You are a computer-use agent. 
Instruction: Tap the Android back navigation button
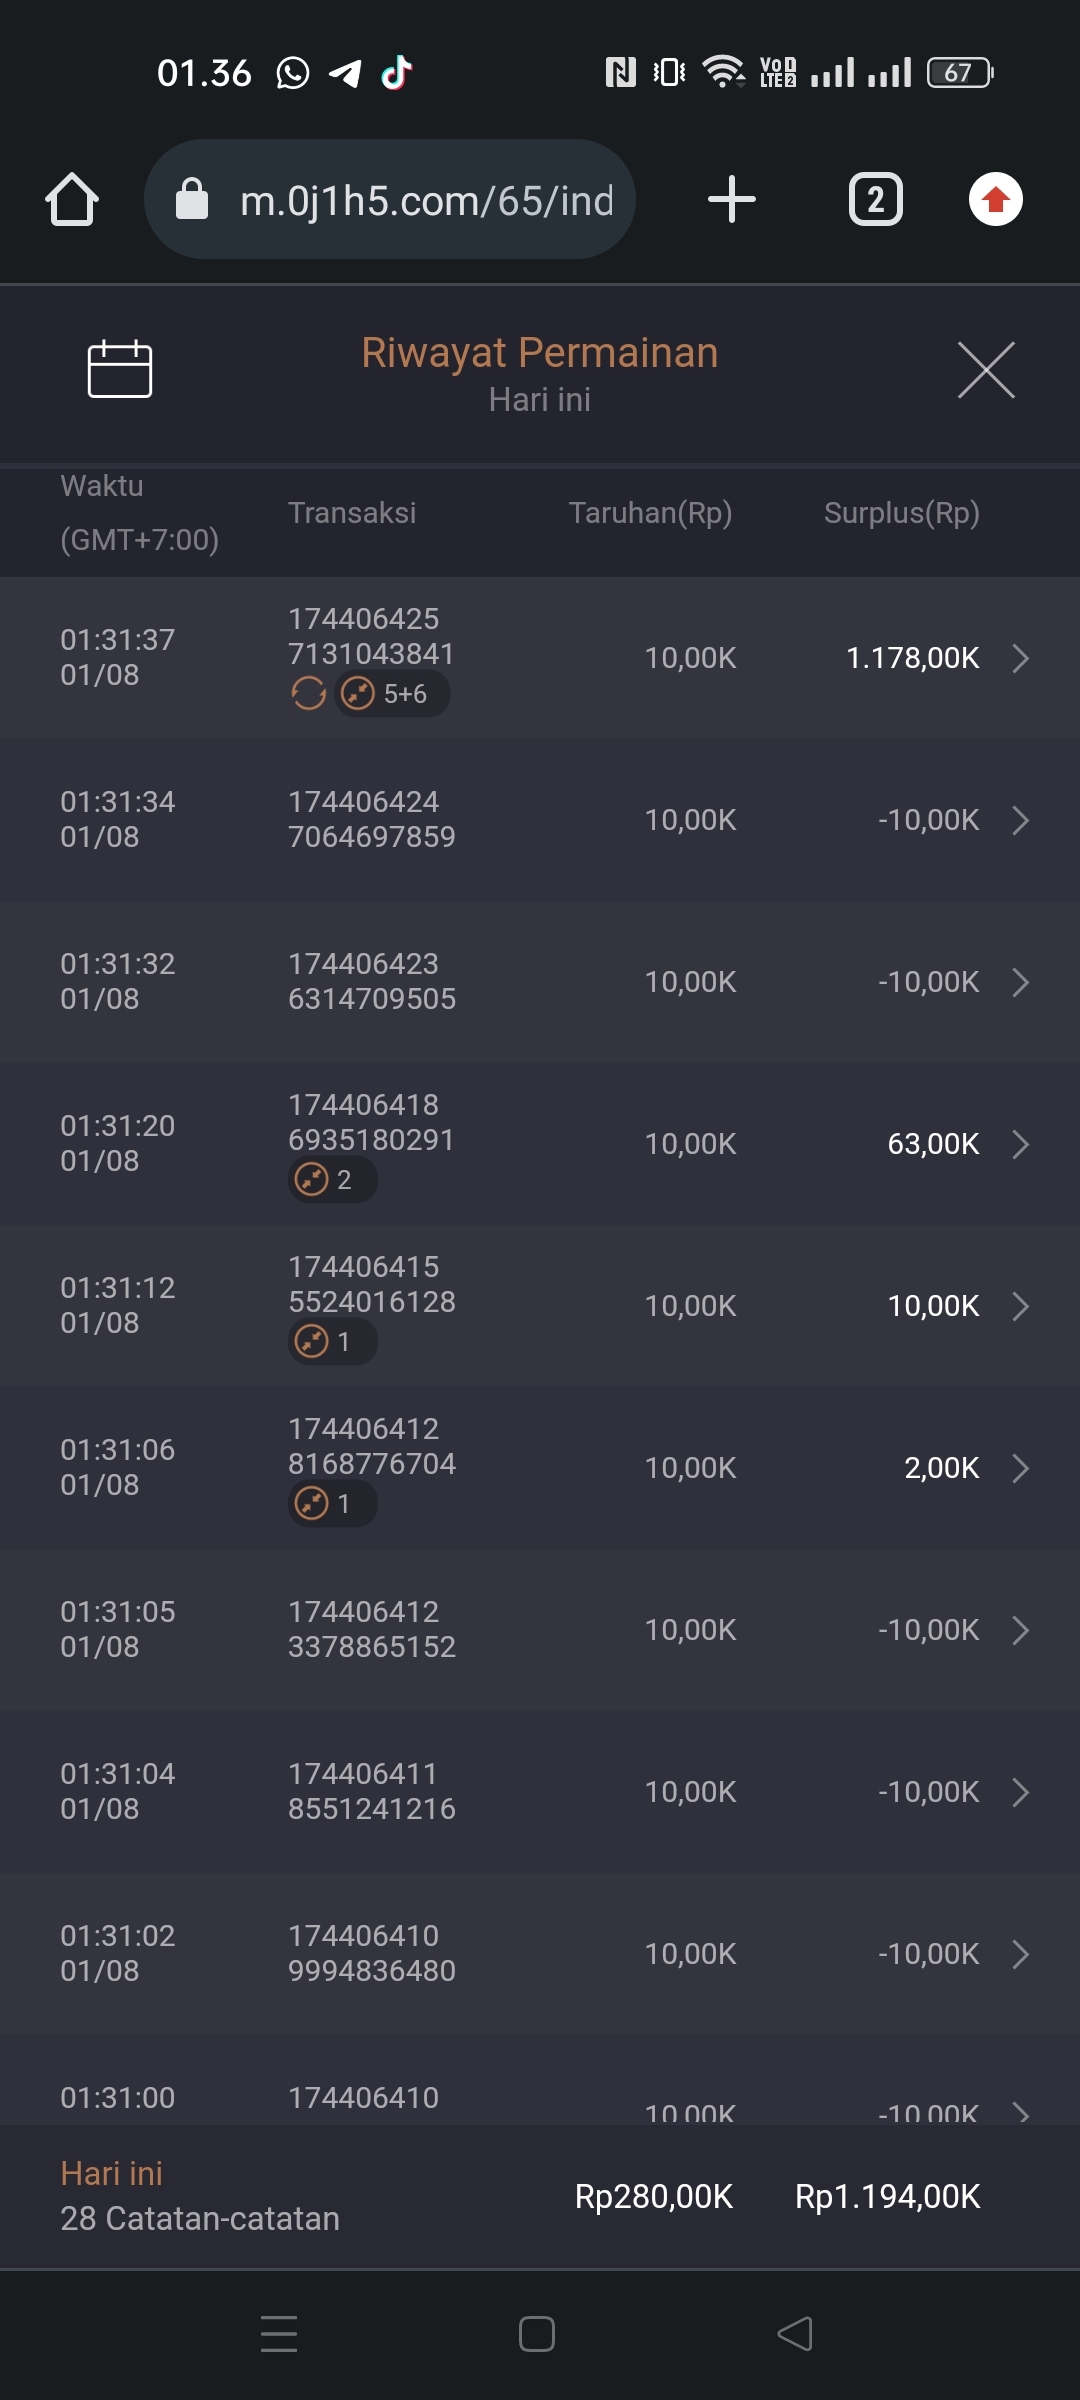tap(795, 2334)
